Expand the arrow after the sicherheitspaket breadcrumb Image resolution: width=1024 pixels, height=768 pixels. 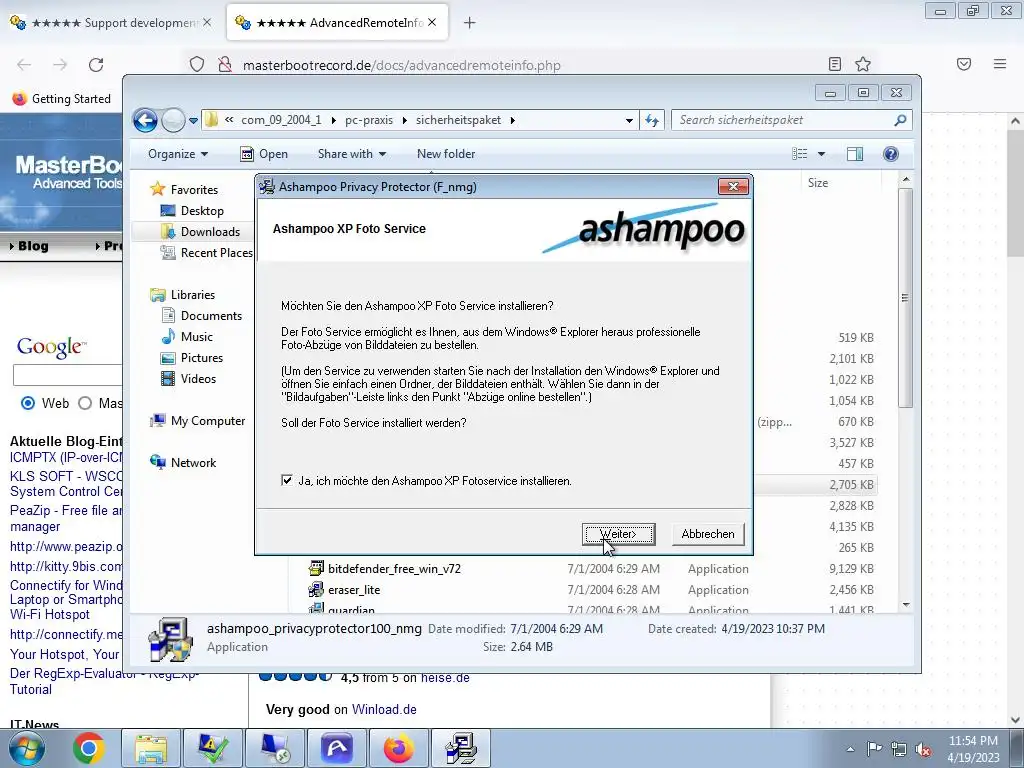tap(513, 120)
